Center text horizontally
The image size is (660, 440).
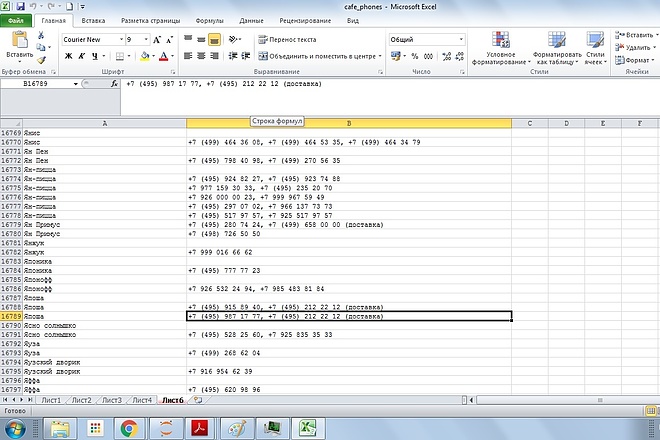201,56
